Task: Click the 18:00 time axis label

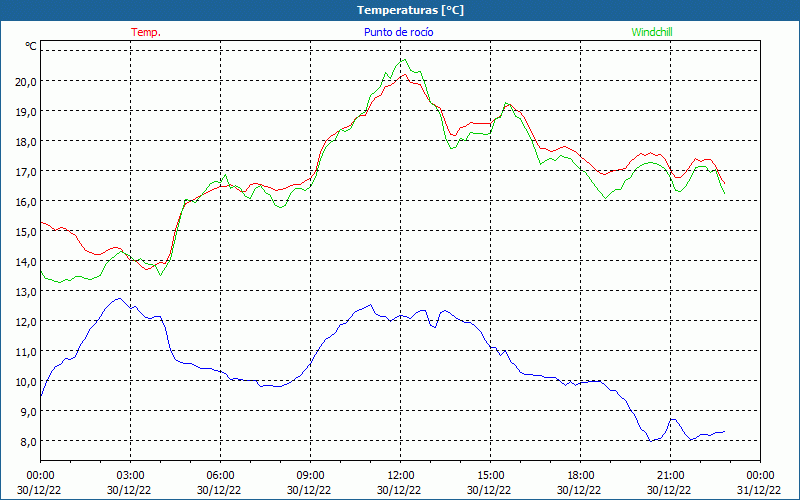Action: (581, 476)
